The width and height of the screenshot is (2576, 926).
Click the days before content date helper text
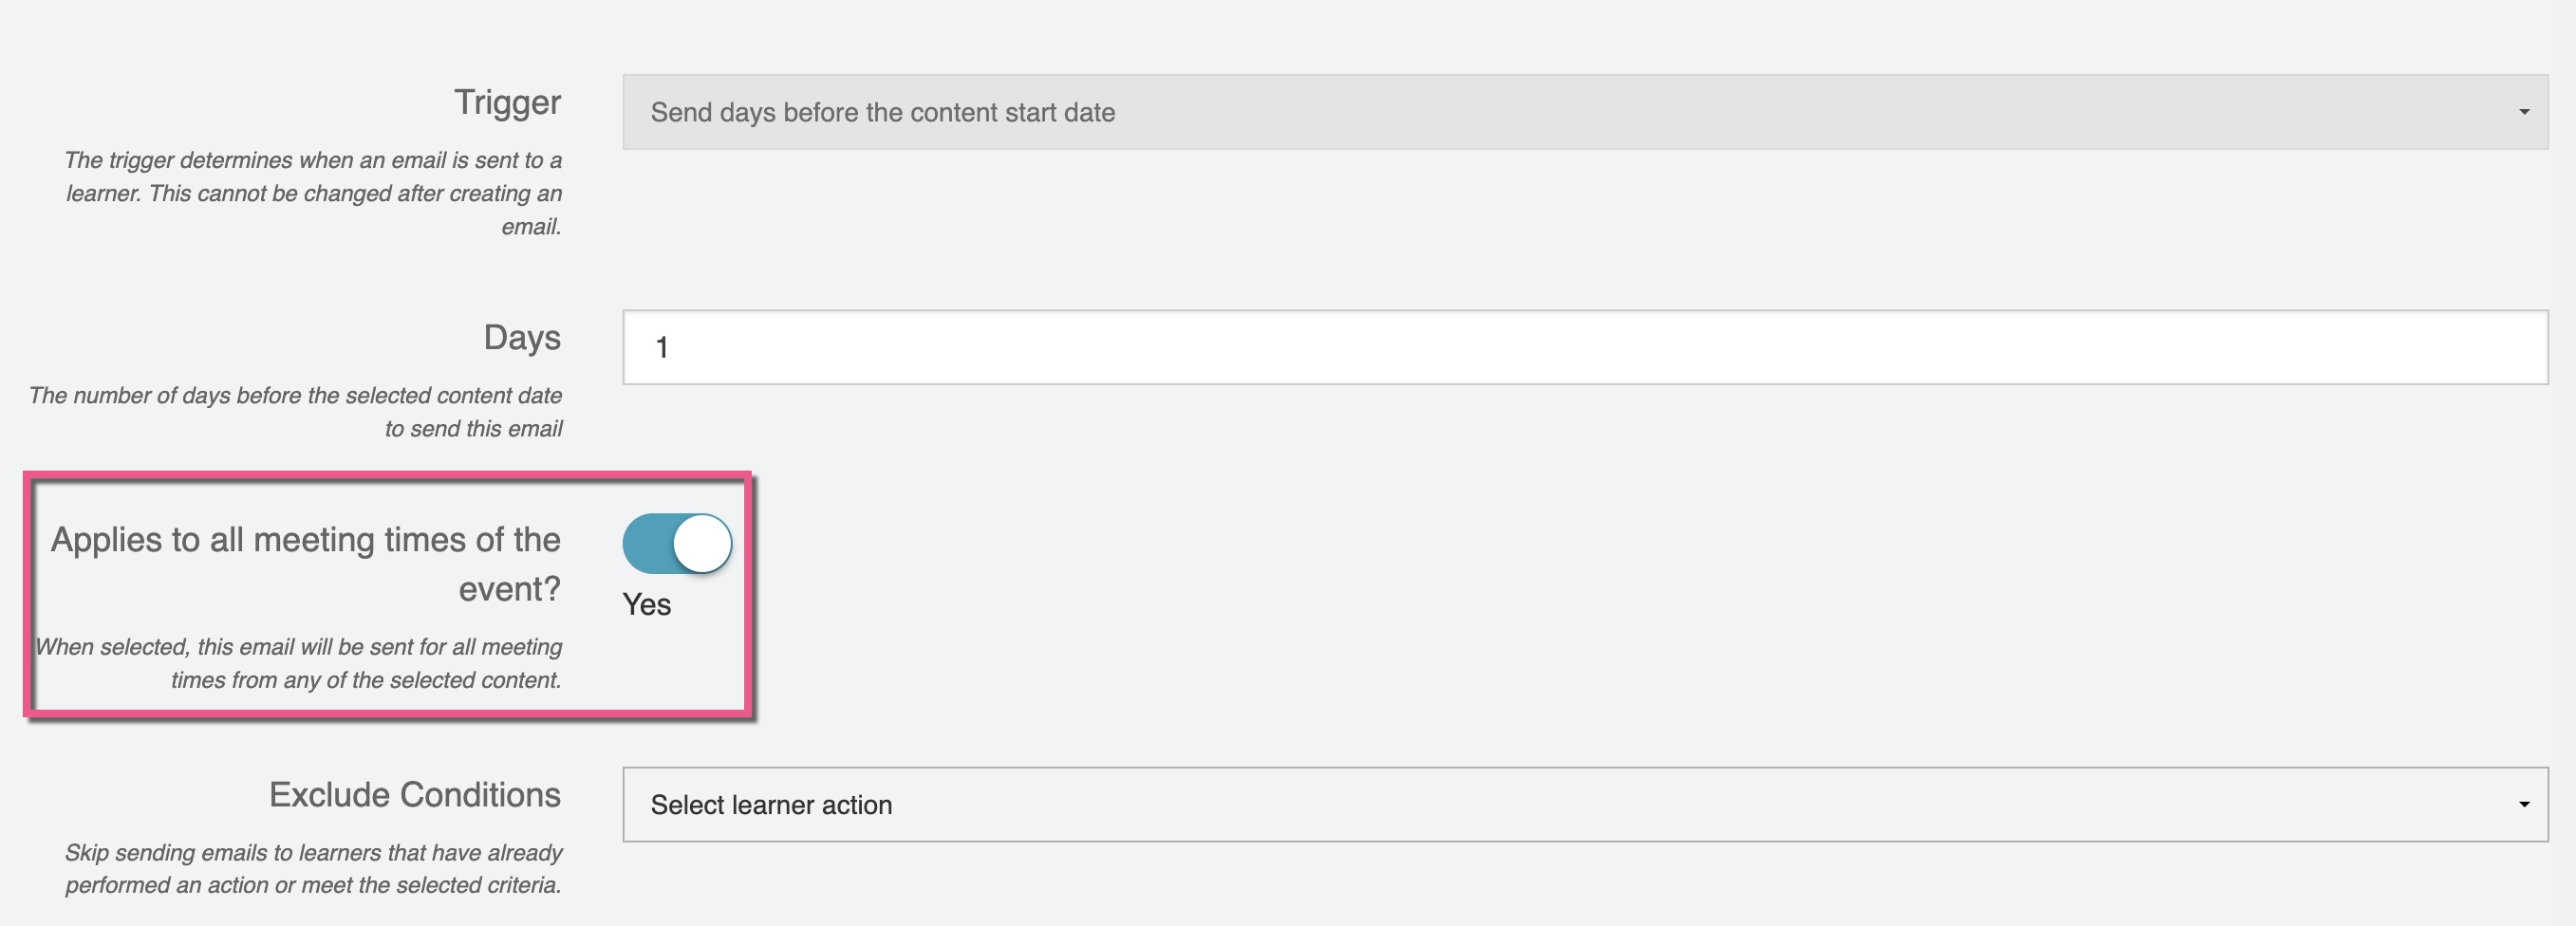click(x=295, y=411)
